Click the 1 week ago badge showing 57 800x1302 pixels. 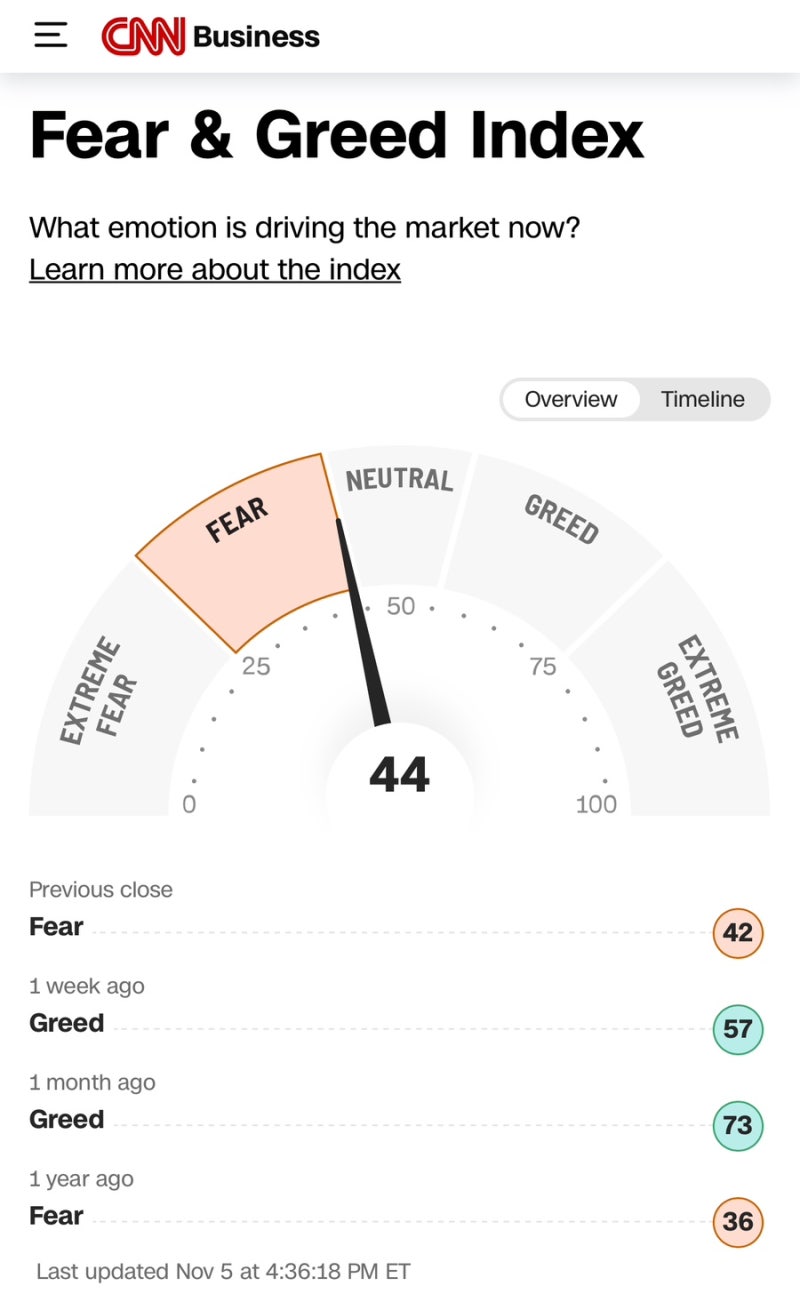pyautogui.click(x=737, y=1029)
